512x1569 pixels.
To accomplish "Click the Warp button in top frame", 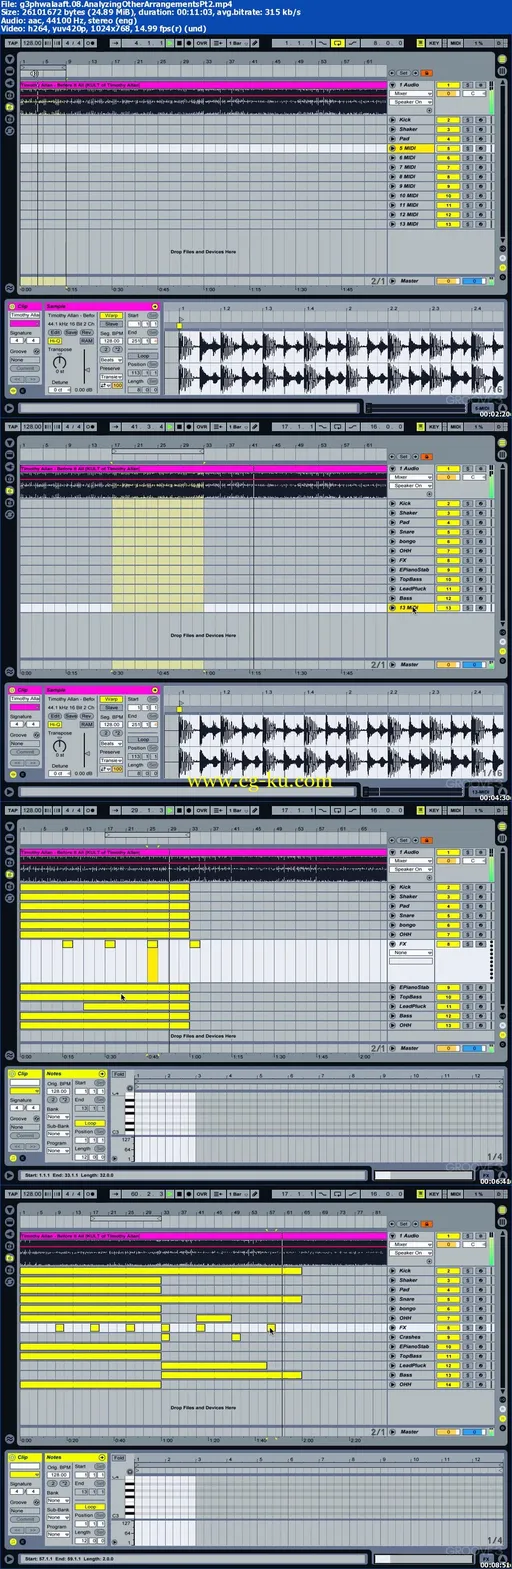I will point(111,315).
